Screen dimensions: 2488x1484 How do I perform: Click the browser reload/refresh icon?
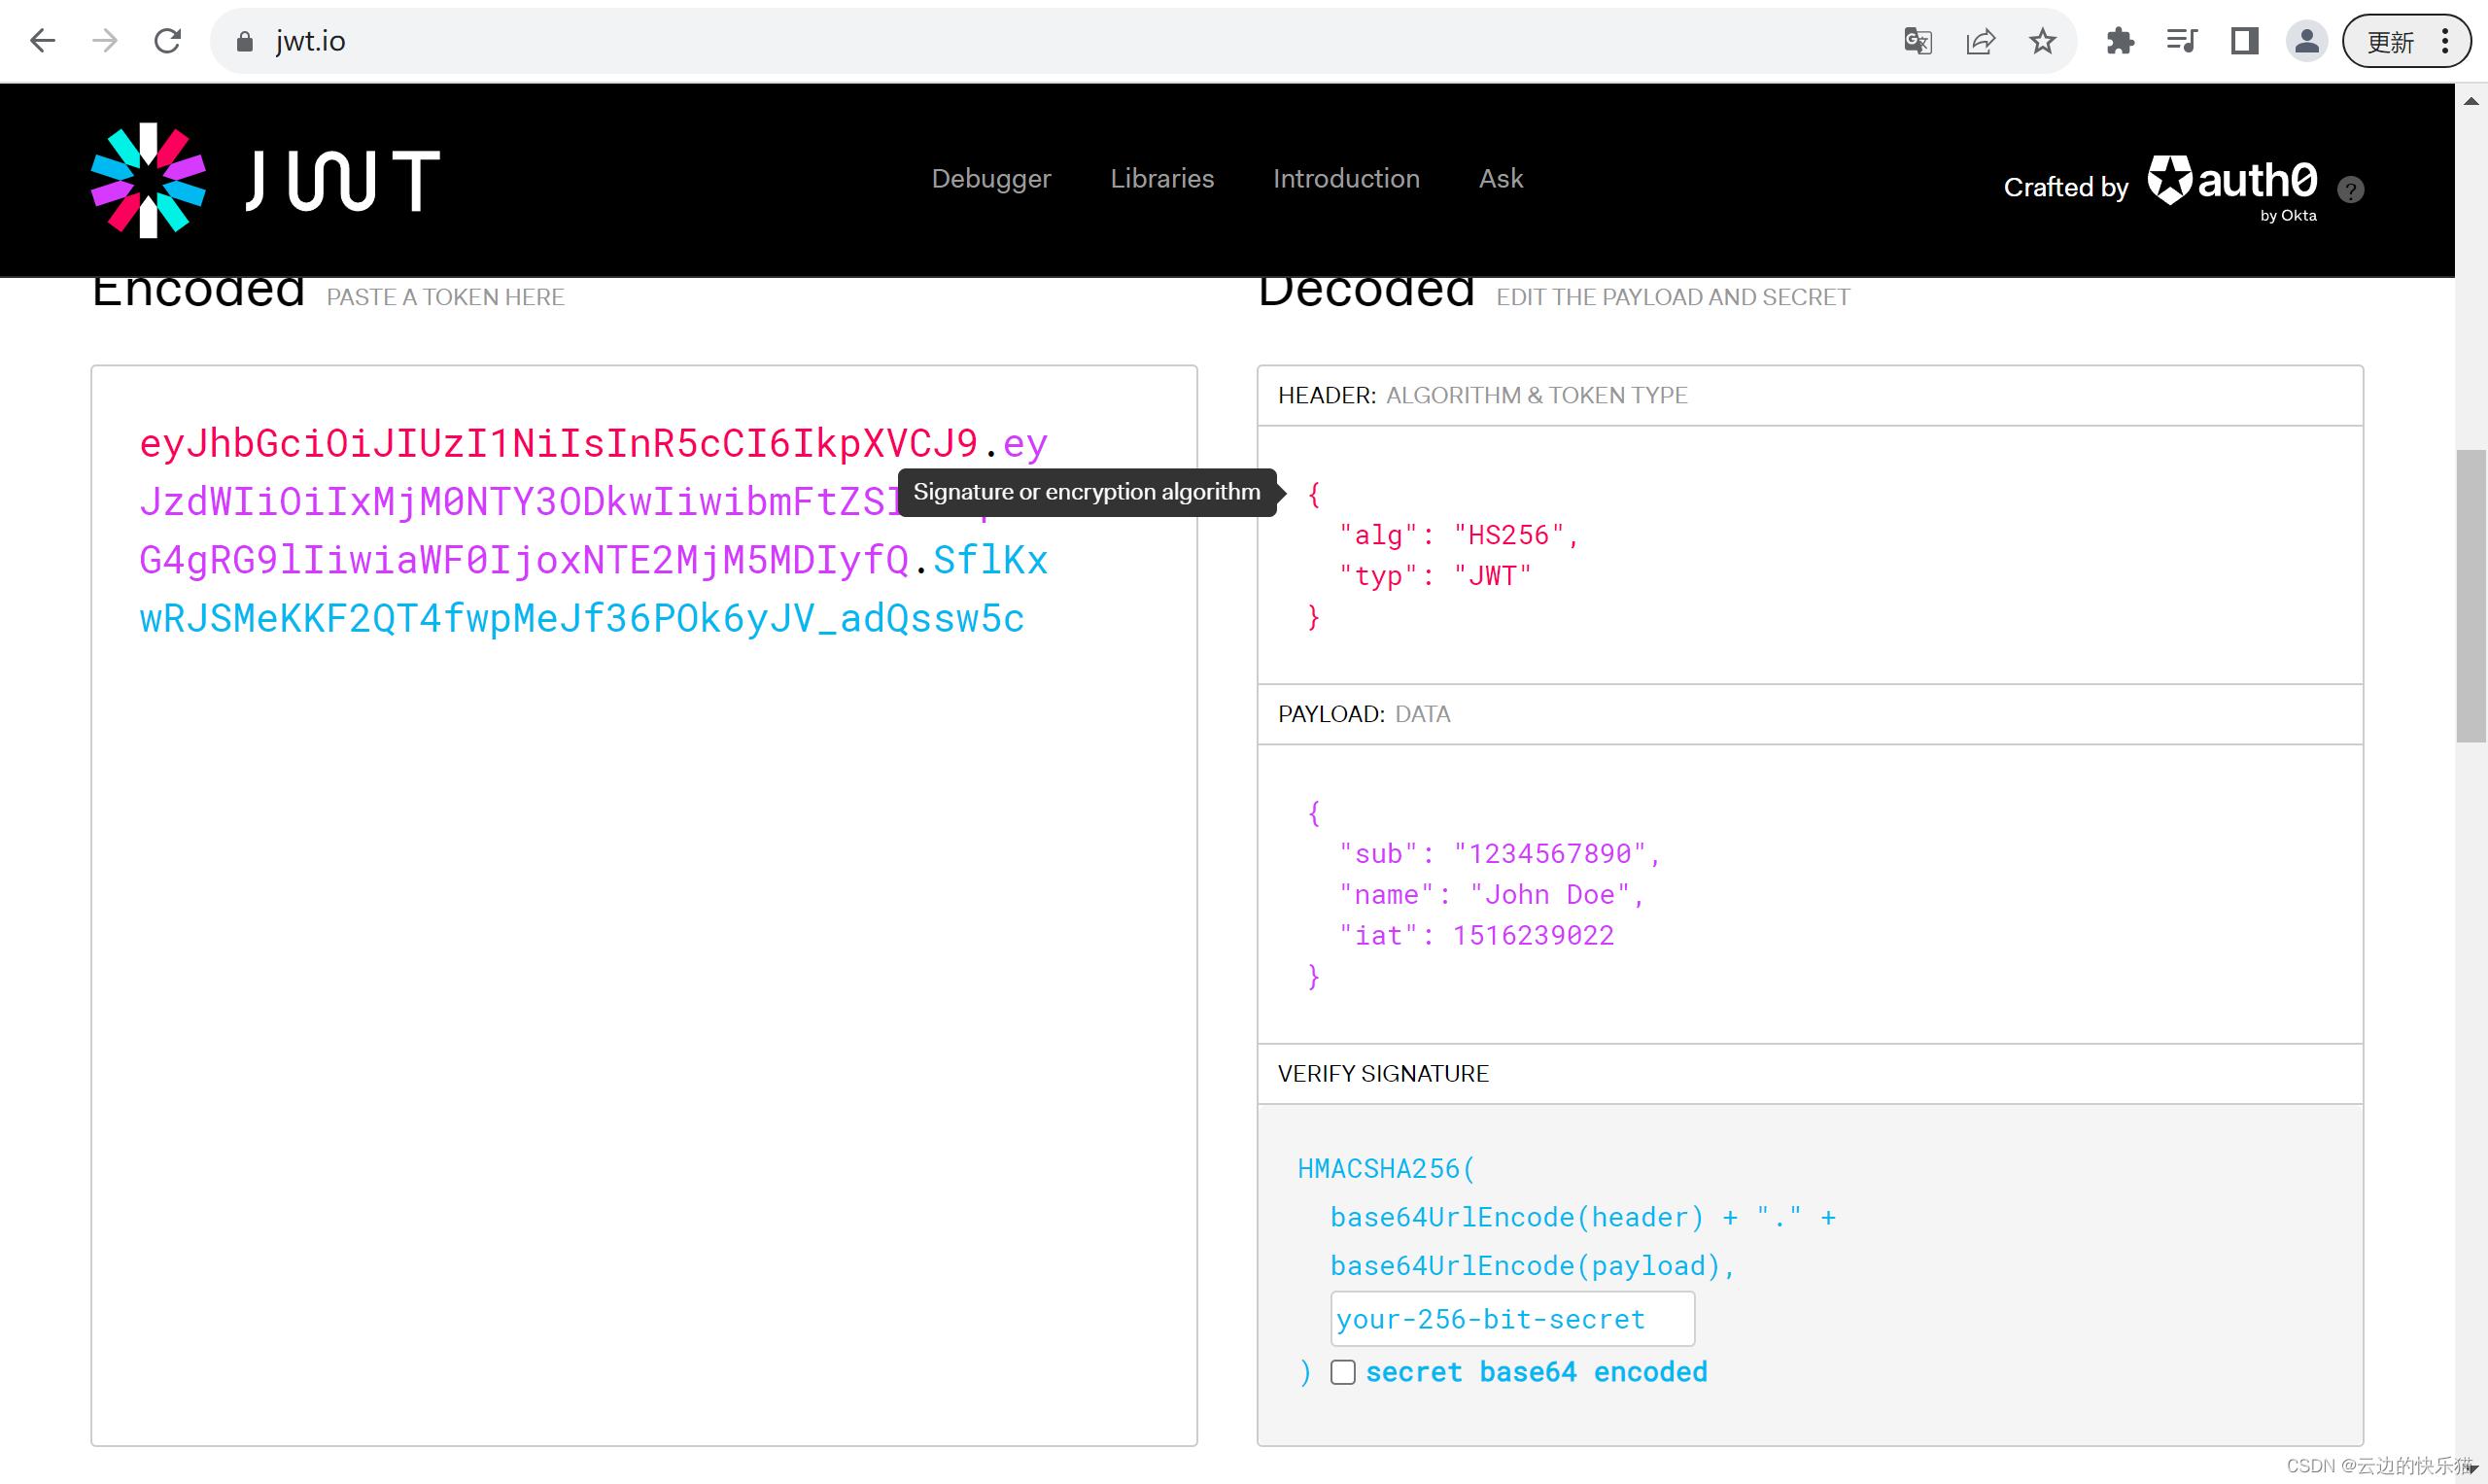pos(166,41)
